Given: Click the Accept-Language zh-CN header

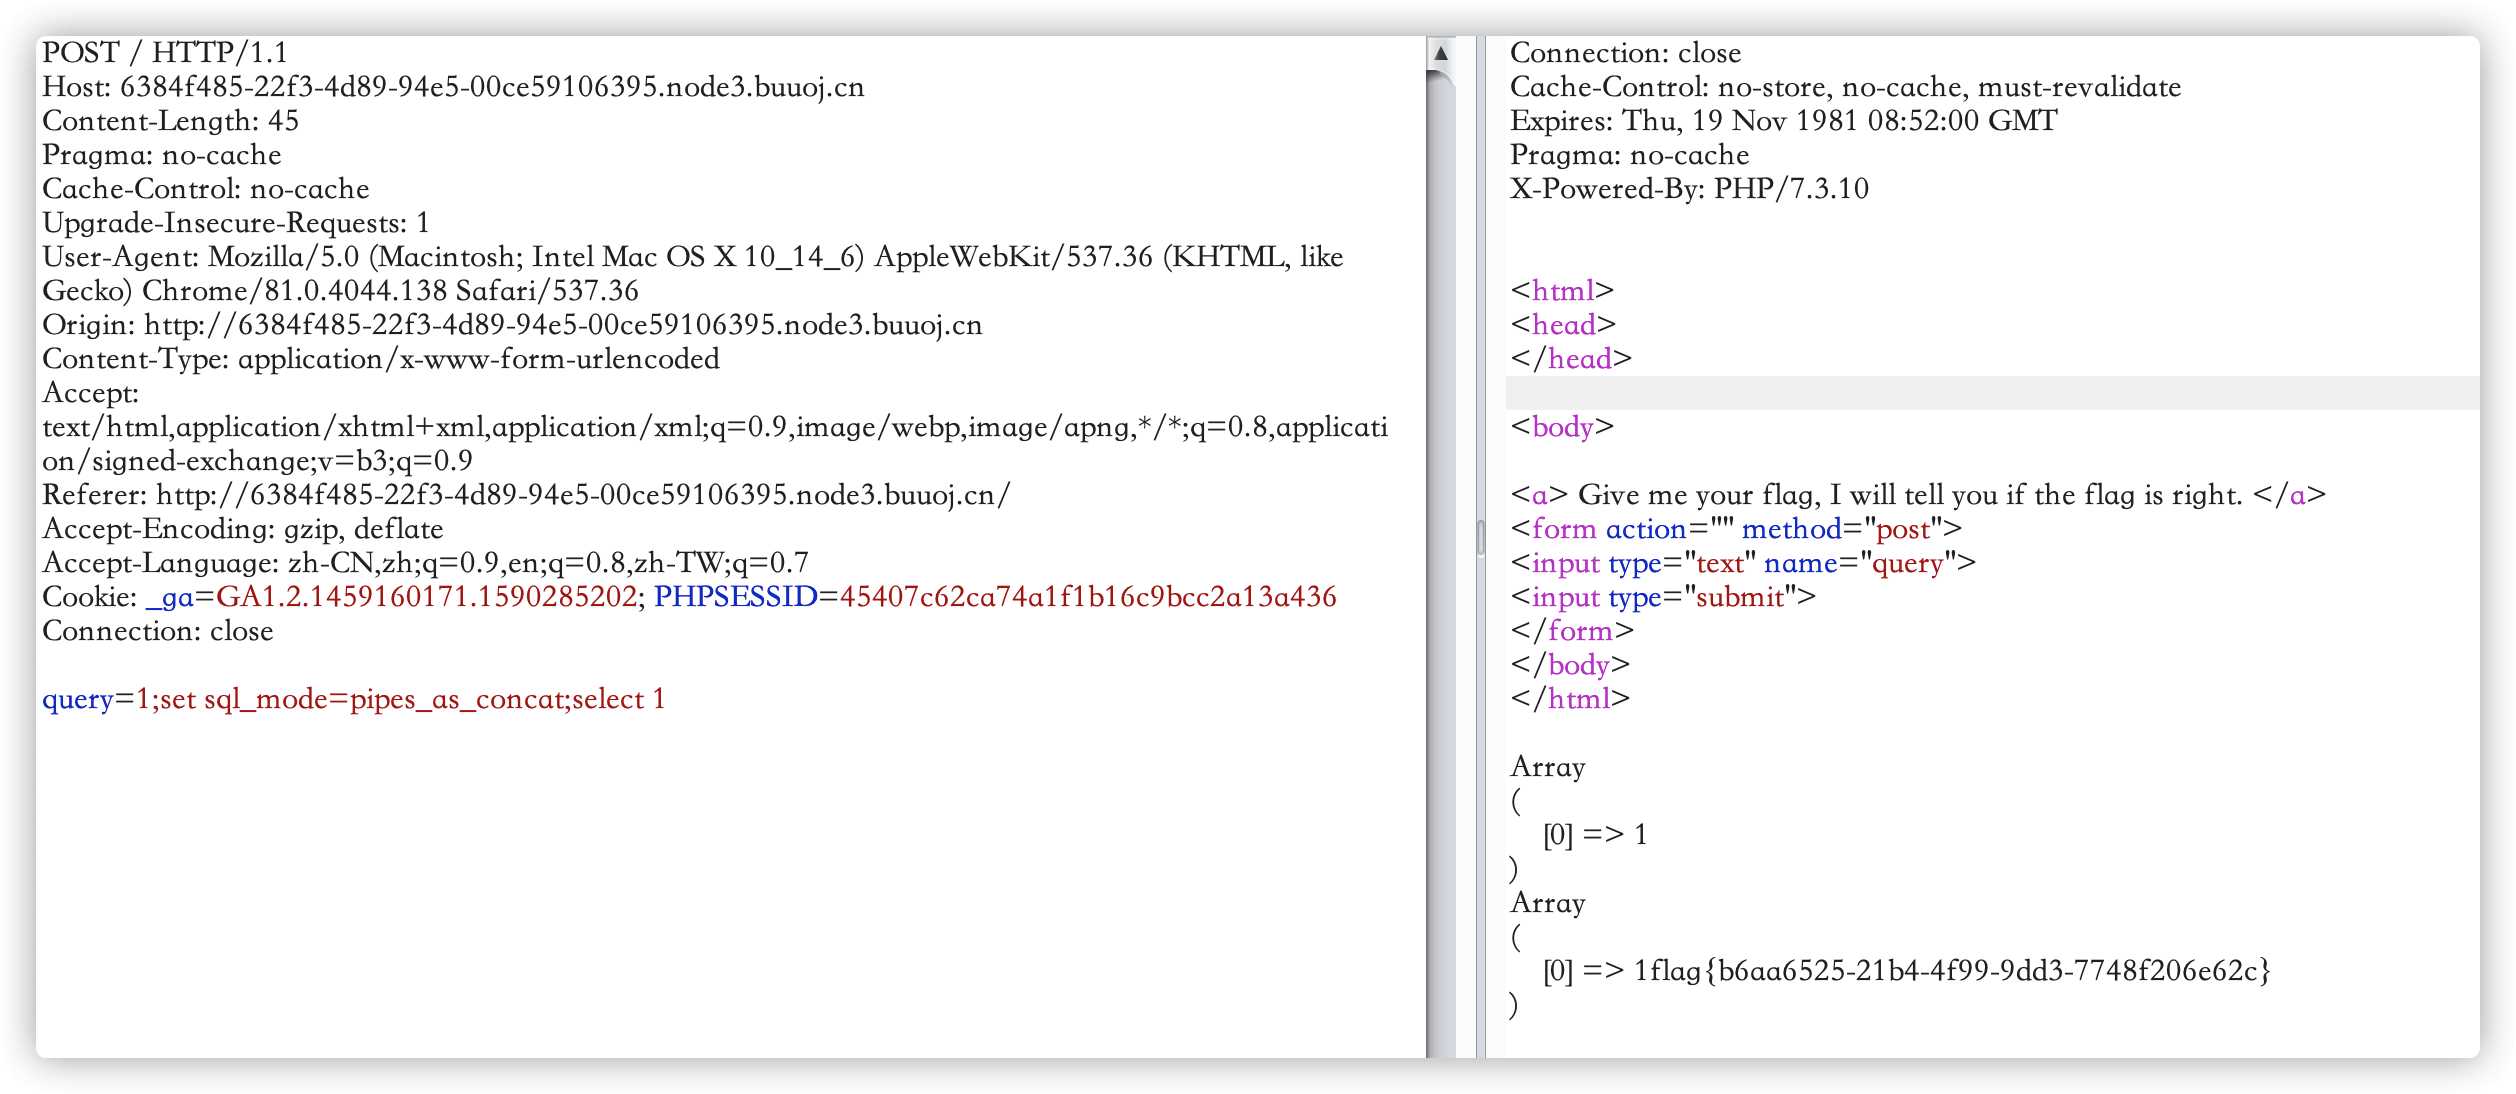Looking at the screenshot, I should pyautogui.click(x=425, y=563).
